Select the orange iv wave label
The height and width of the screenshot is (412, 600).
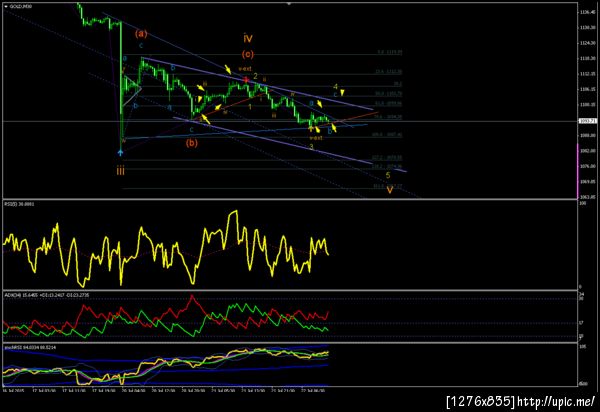[x=248, y=38]
